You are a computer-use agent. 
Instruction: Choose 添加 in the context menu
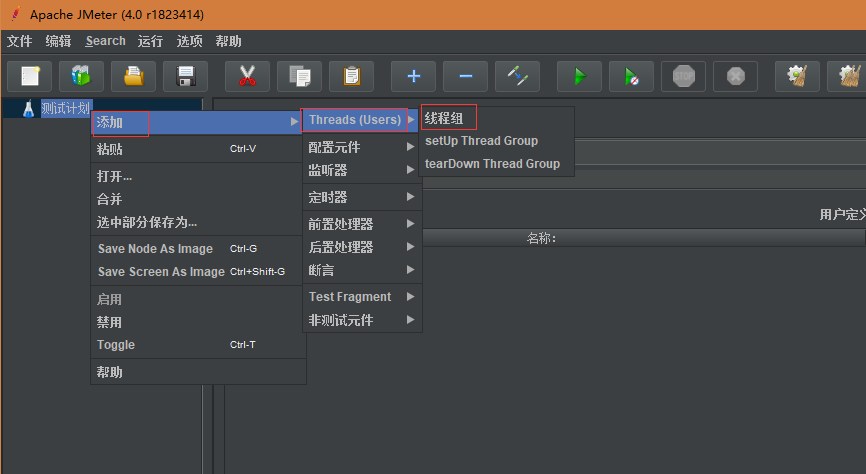(197, 122)
